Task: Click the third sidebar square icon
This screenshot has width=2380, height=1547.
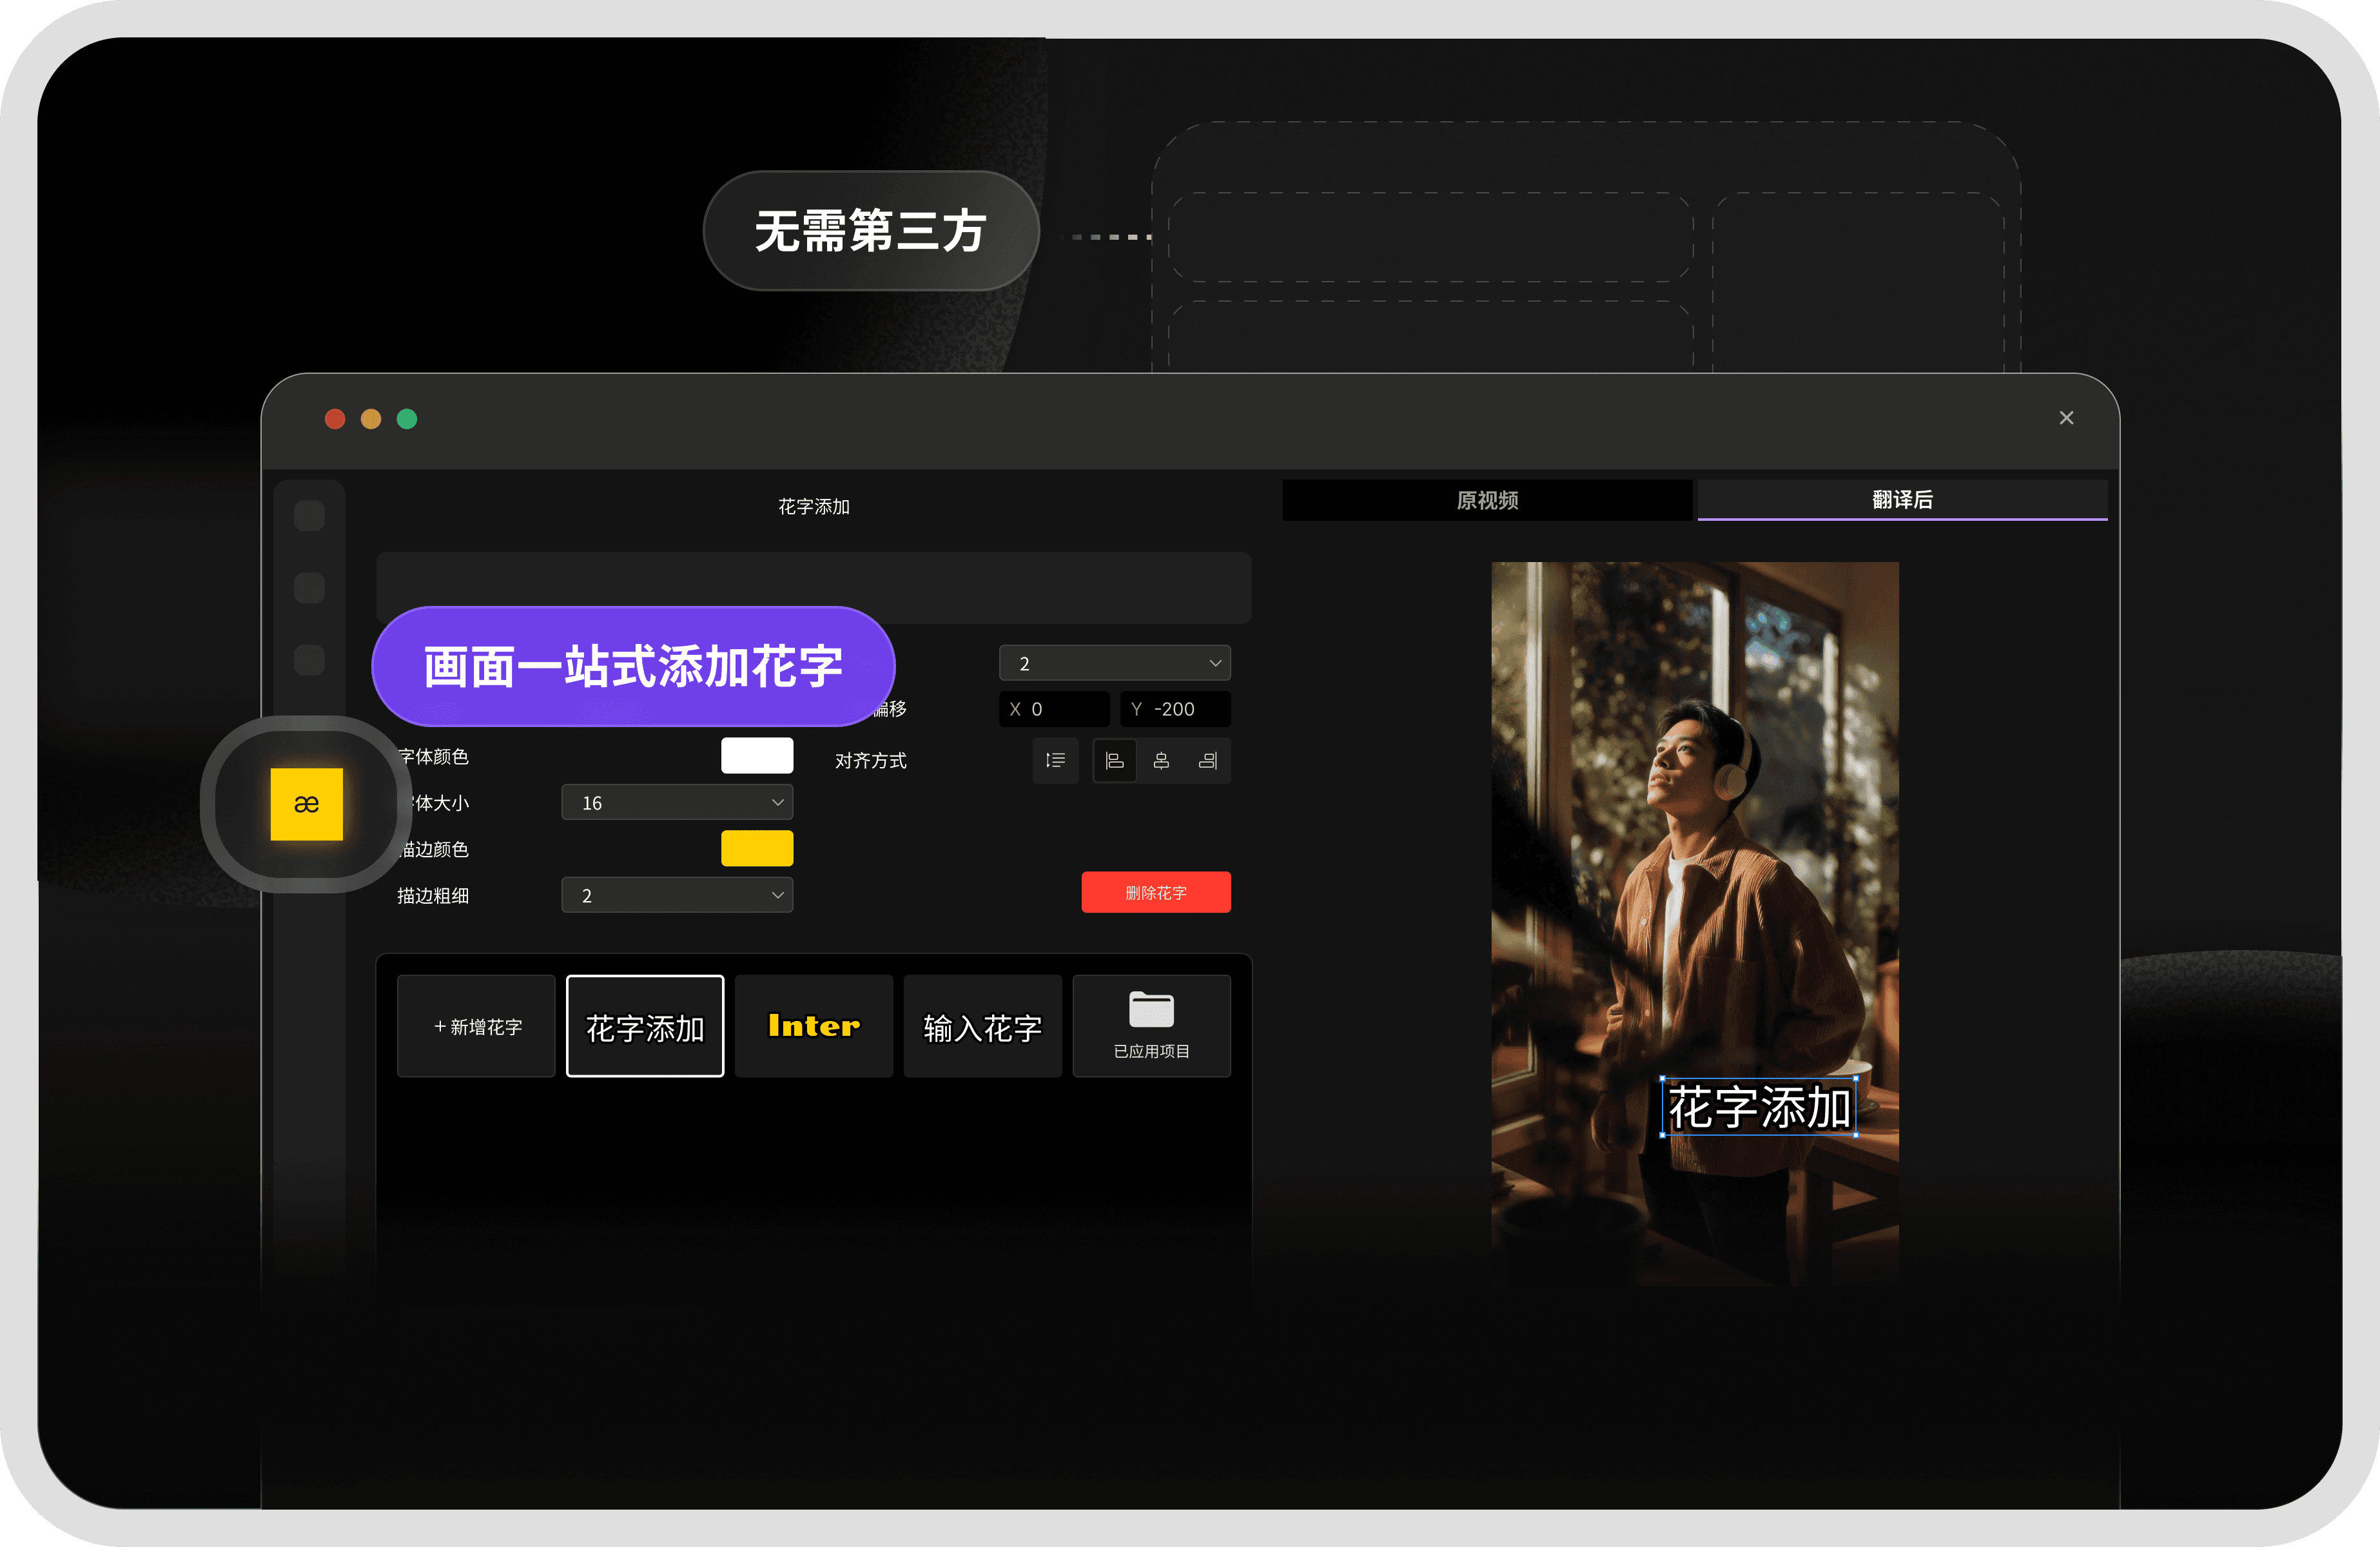Action: coord(309,660)
